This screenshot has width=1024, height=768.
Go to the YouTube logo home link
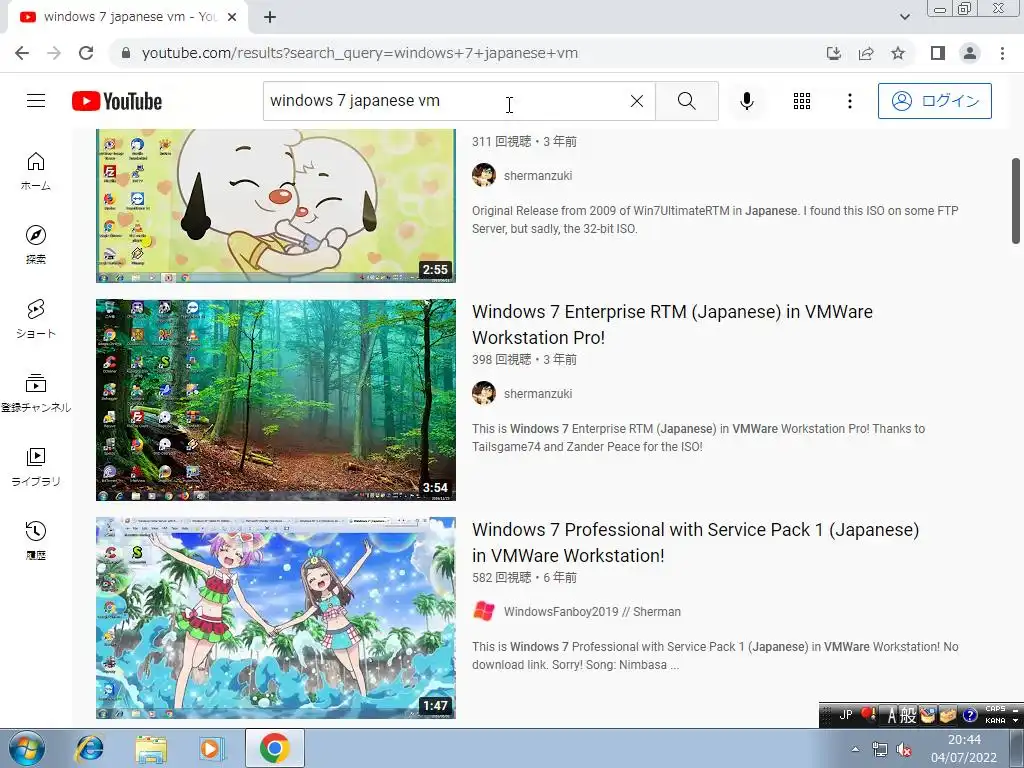click(117, 101)
